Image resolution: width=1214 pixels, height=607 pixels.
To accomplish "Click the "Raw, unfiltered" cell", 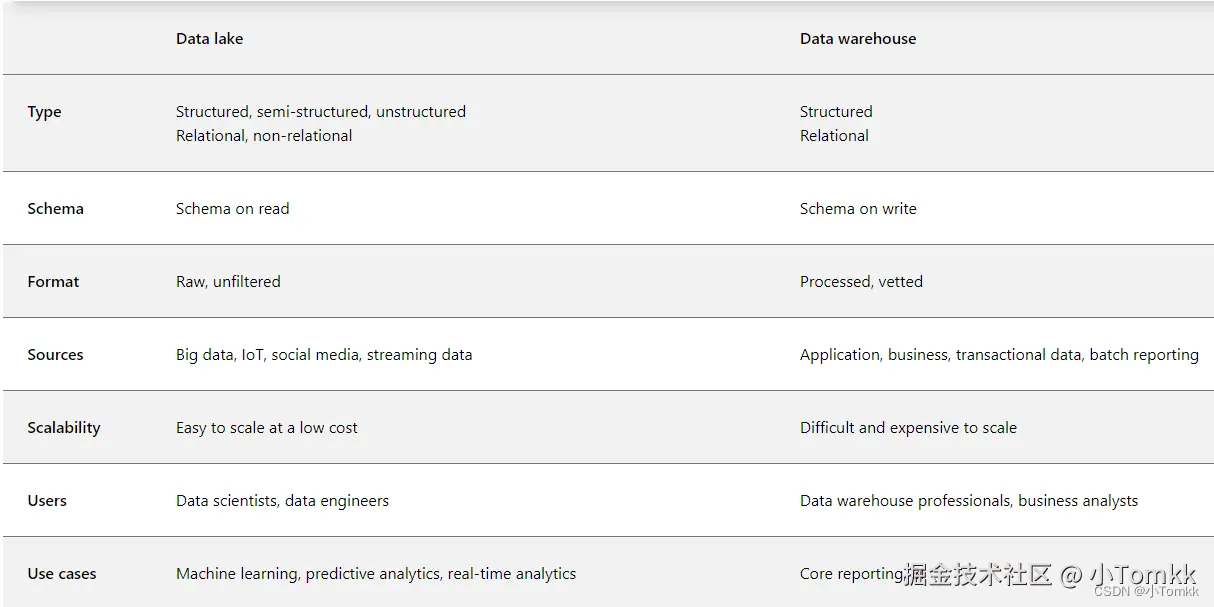I will [x=228, y=282].
